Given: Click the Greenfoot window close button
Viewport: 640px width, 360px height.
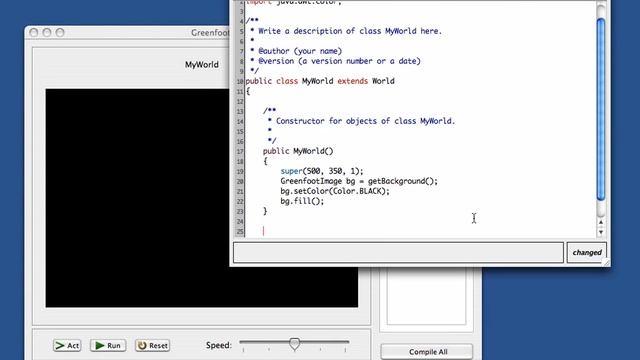Looking at the screenshot, I should click(x=34, y=33).
